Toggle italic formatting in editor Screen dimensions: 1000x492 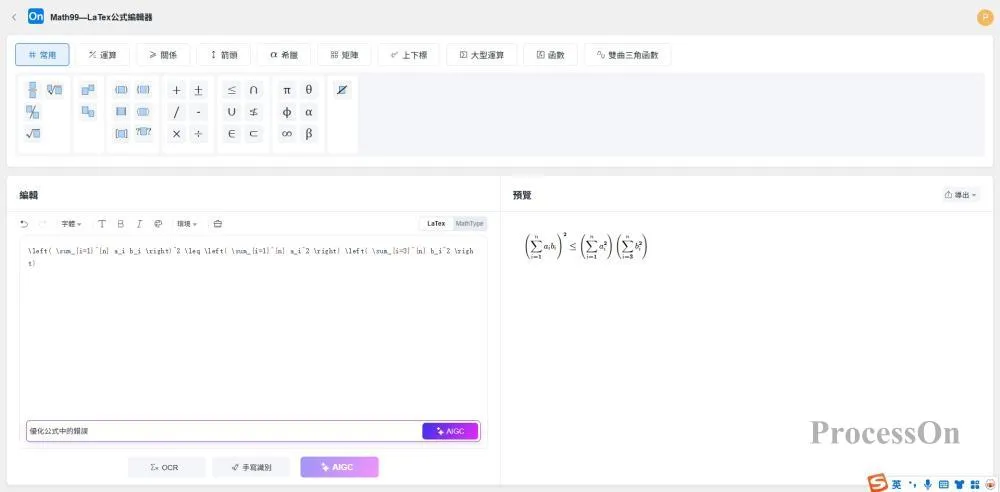[139, 224]
